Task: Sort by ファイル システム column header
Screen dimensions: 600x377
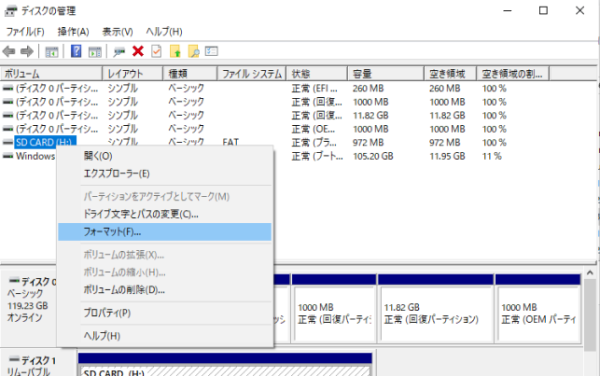Action: [x=252, y=73]
